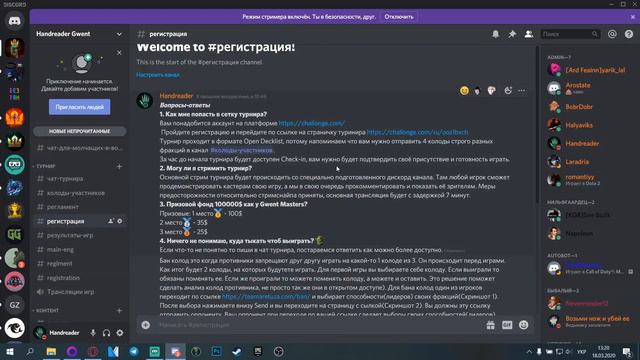This screenshot has width=640, height=360.
Task: Close the streamer mode banner
Action: pyautogui.click(x=632, y=17)
